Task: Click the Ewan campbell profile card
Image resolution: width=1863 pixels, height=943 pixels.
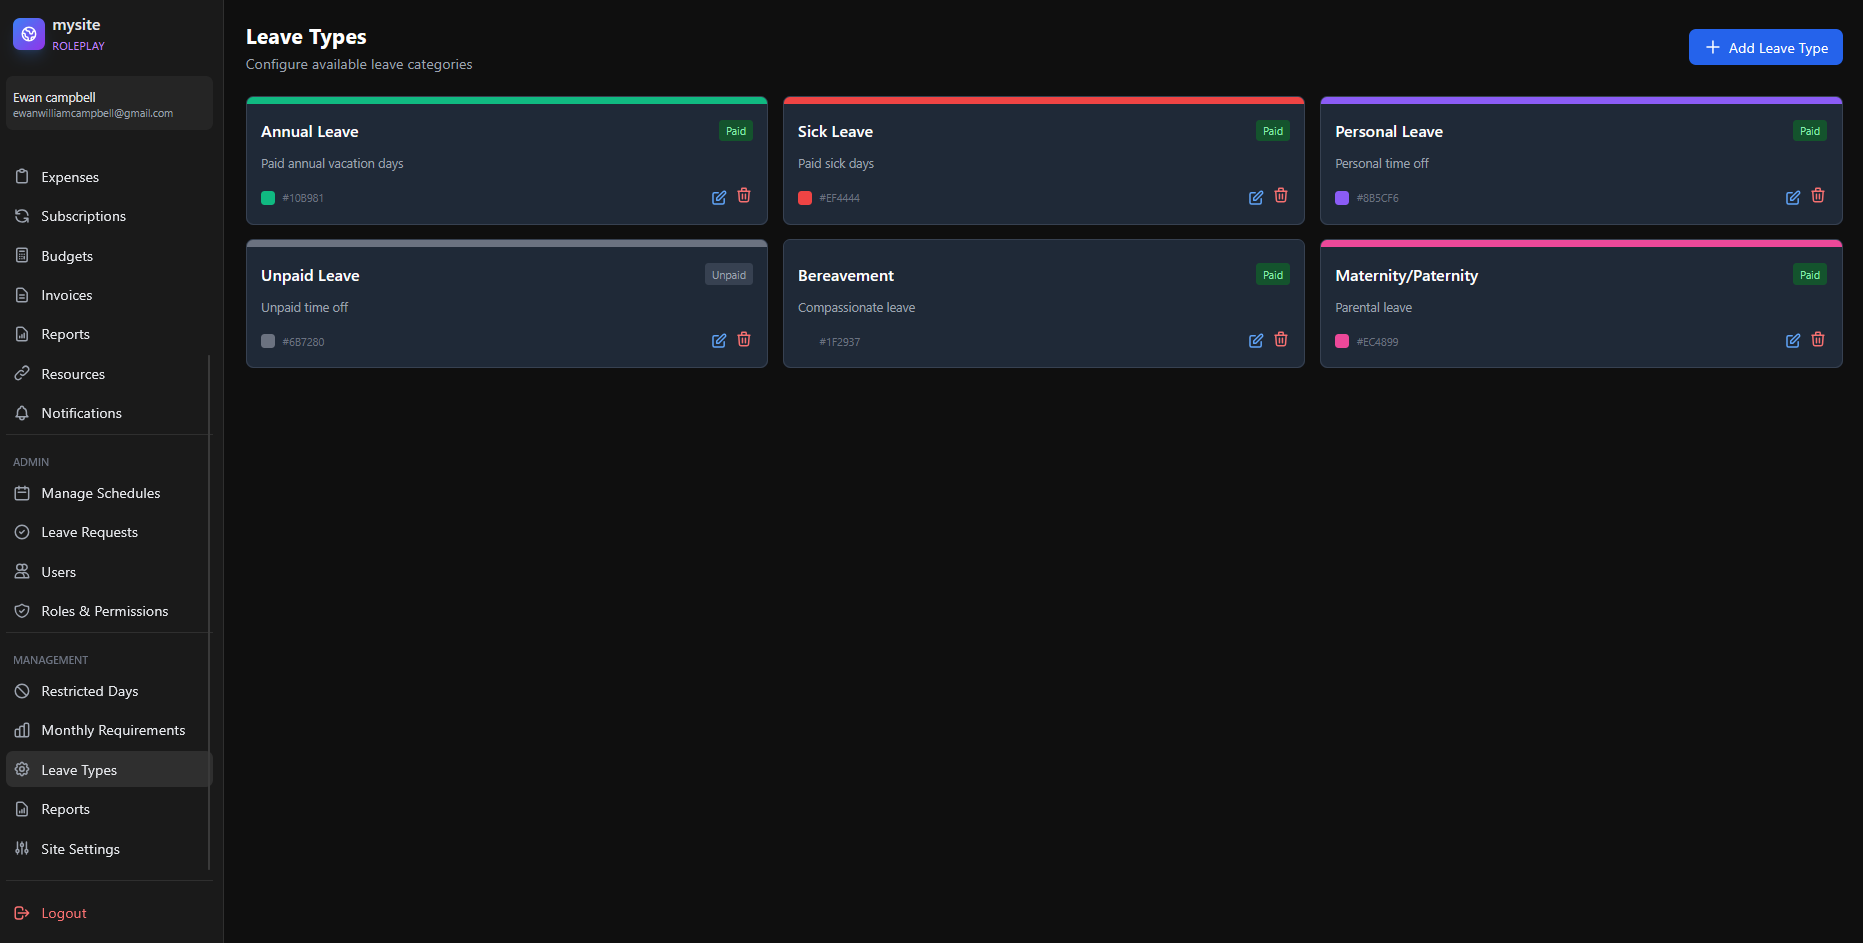Action: 109,104
